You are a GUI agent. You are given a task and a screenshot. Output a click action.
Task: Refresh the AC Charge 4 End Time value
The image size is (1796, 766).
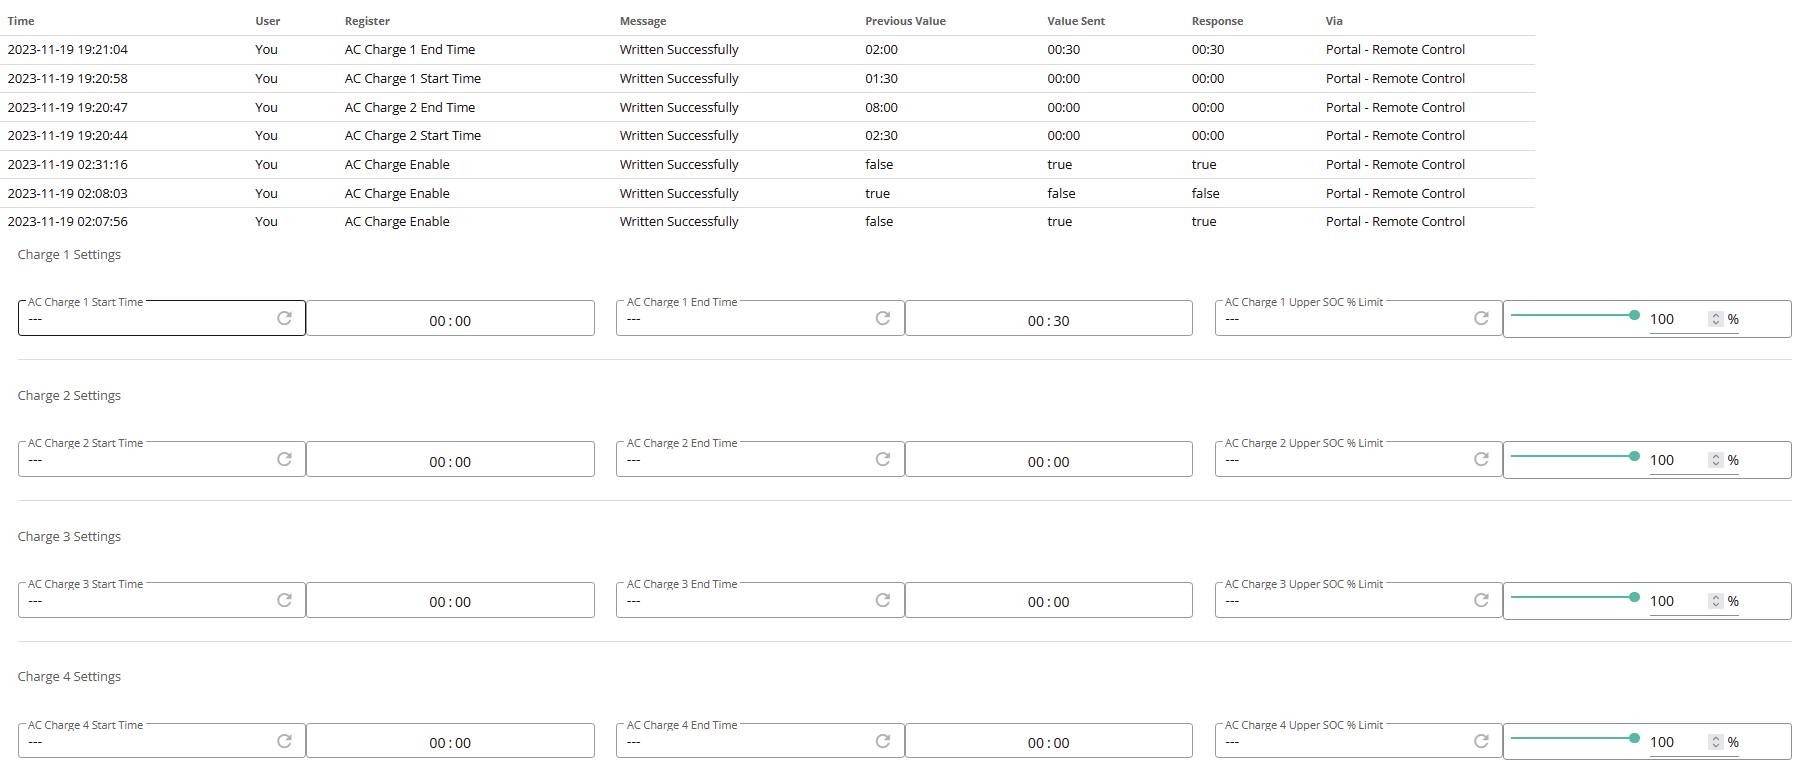(x=882, y=741)
